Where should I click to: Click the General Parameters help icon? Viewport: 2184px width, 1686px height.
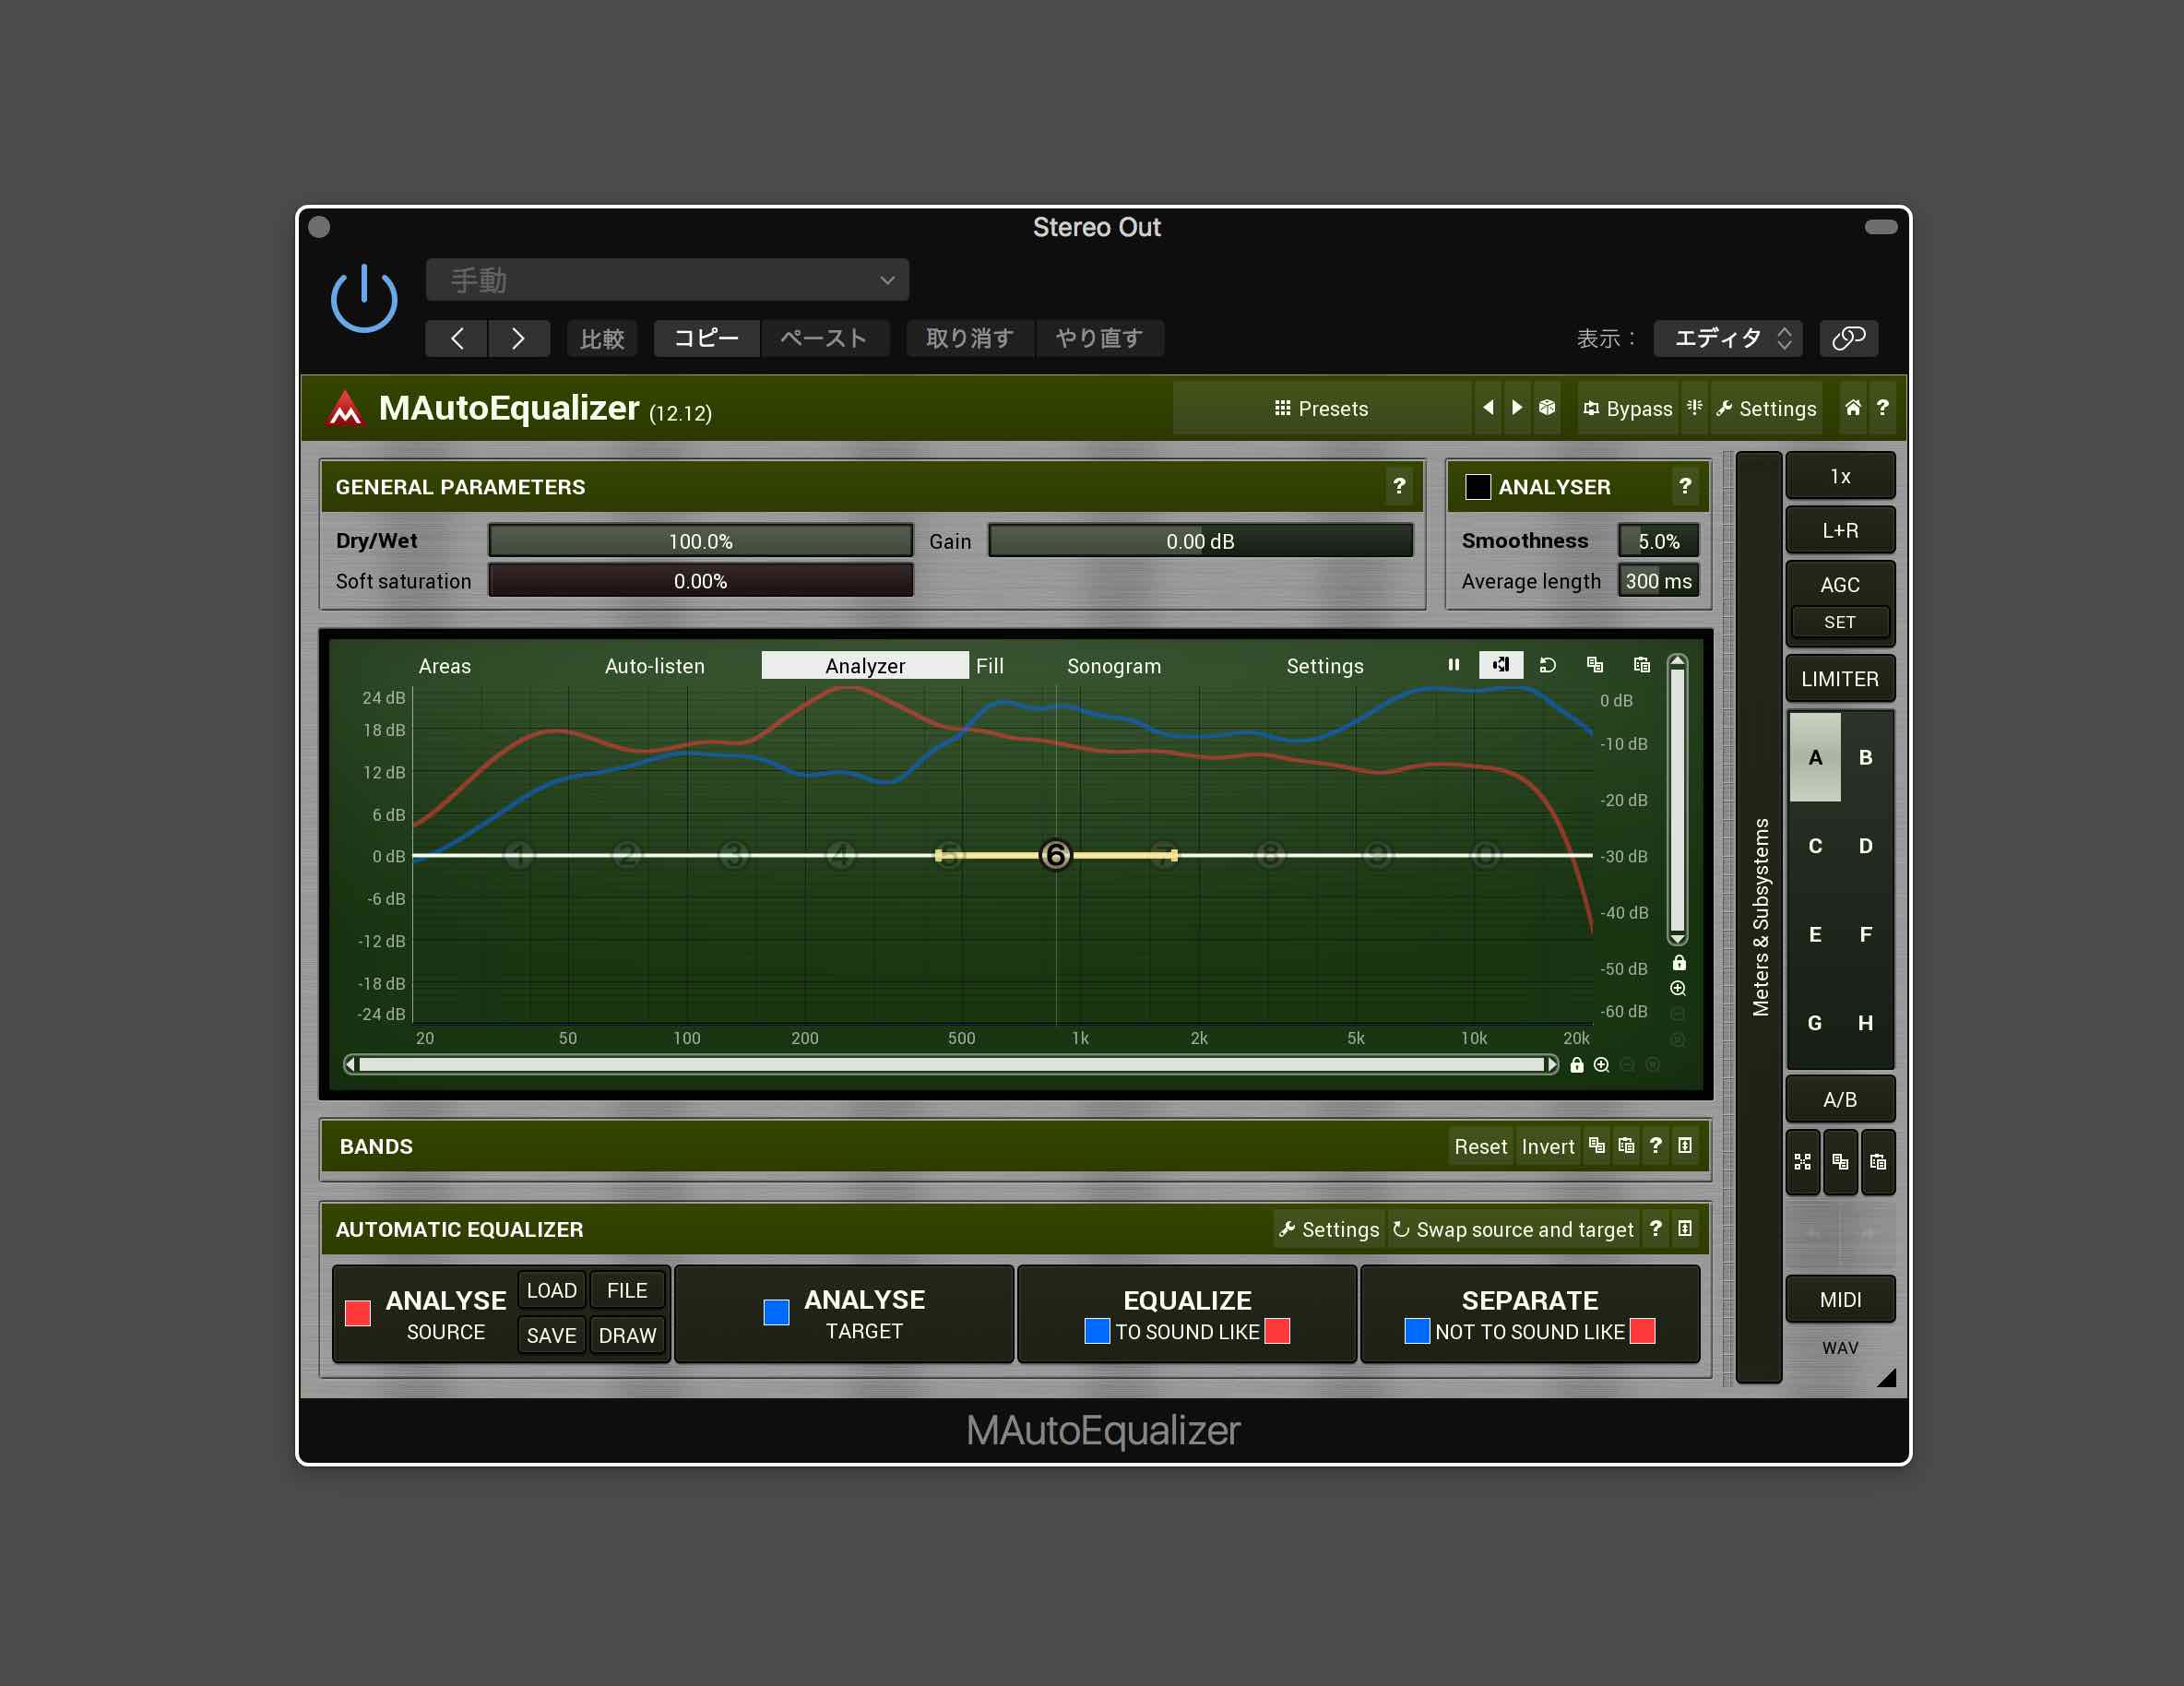tap(1399, 487)
